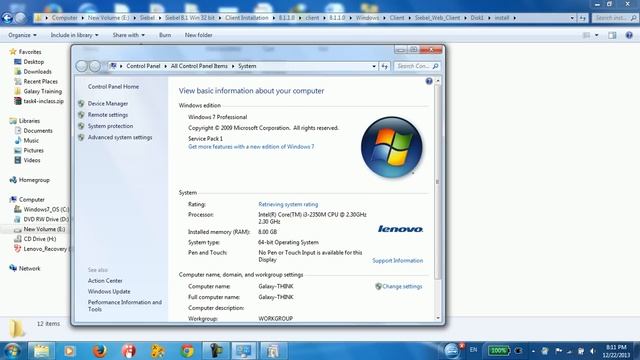Click back button in System window
The width and height of the screenshot is (640, 360).
click(x=82, y=66)
